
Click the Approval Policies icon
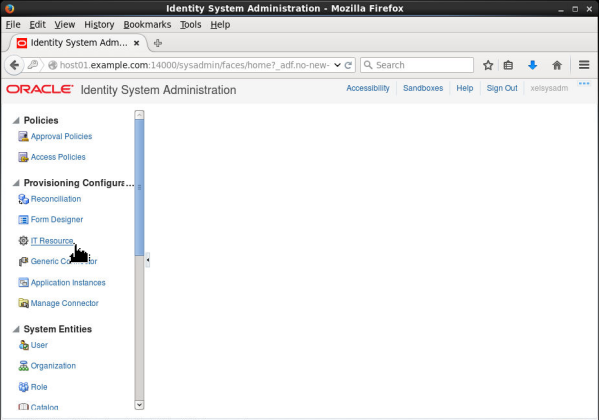pos(23,136)
